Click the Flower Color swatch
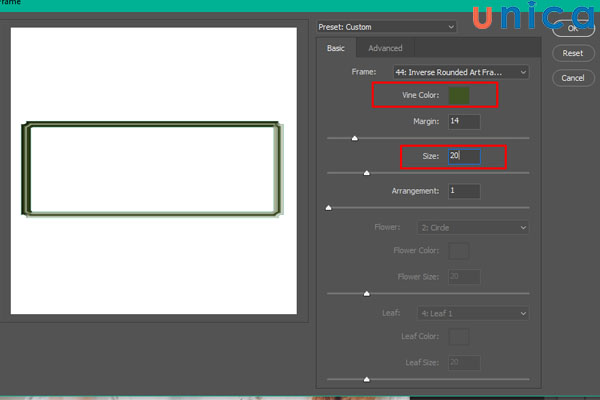 458,250
